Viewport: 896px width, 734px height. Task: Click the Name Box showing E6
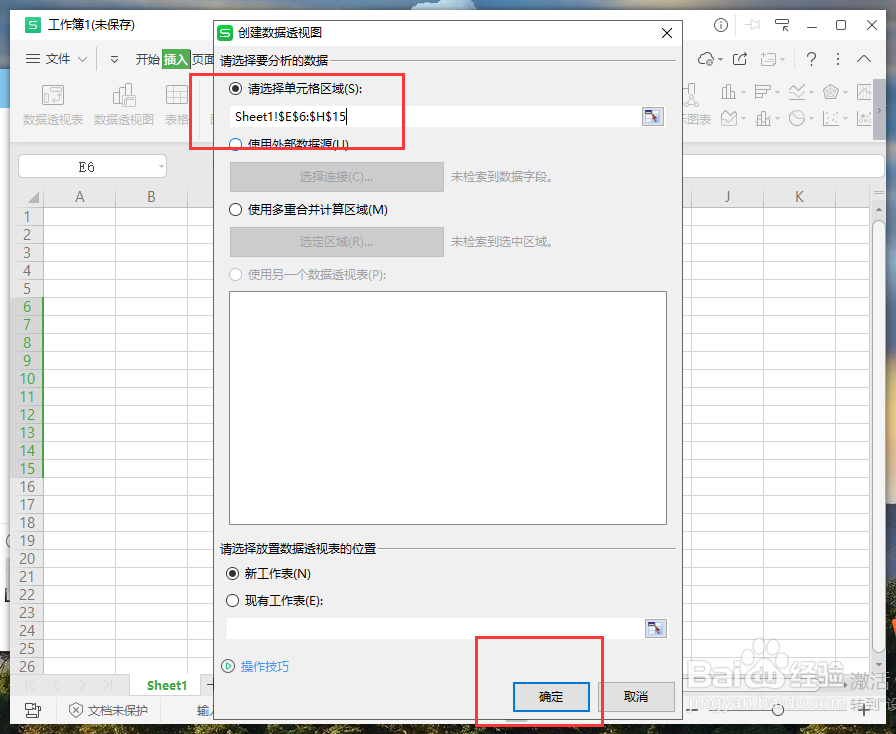[86, 167]
